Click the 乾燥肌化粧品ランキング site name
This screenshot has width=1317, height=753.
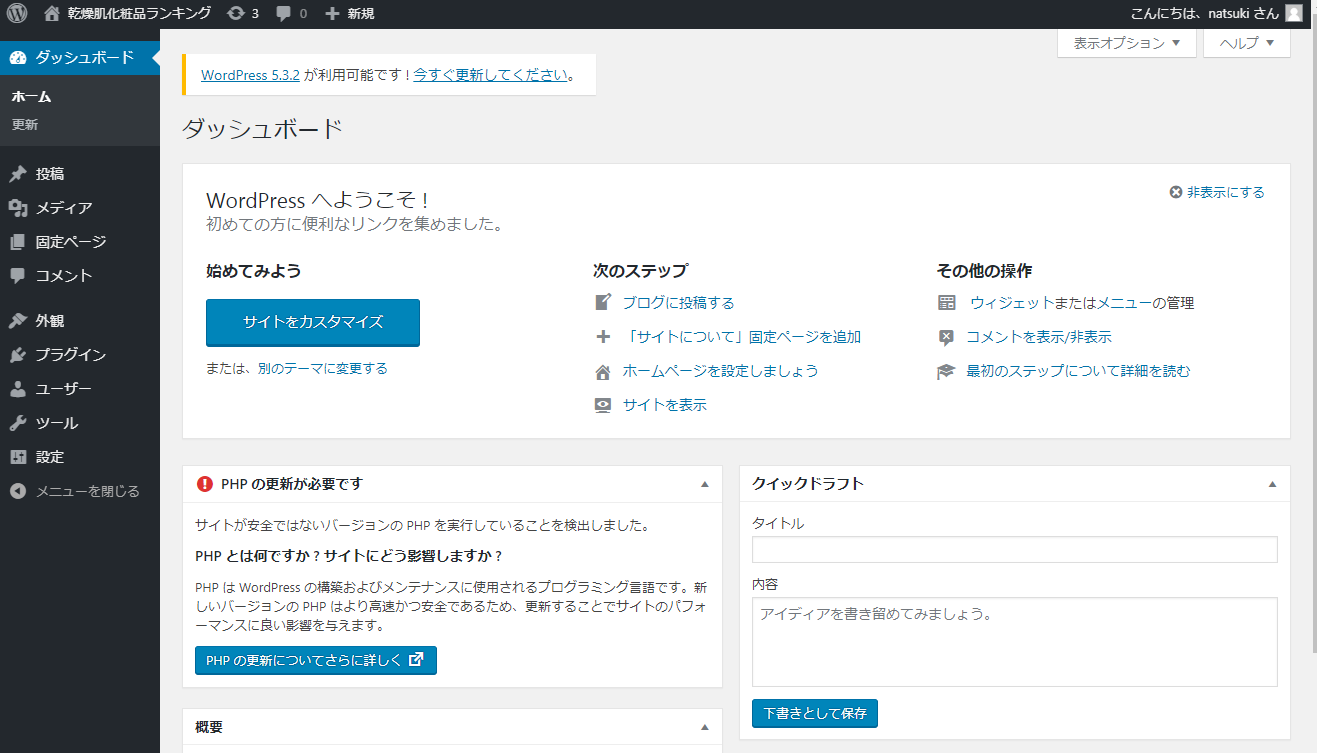(x=139, y=13)
